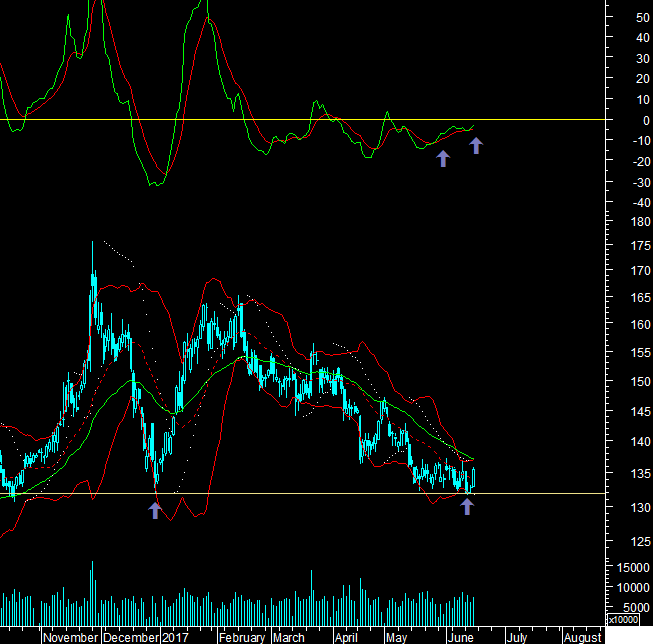Select the 30 value on the oscillator axis
The height and width of the screenshot is (644, 653).
(x=643, y=59)
